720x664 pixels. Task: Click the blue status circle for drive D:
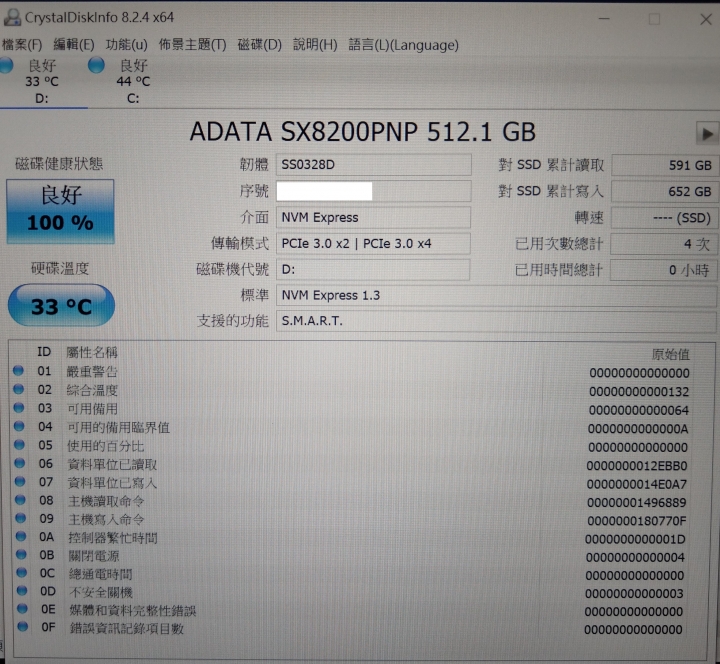tap(6, 65)
